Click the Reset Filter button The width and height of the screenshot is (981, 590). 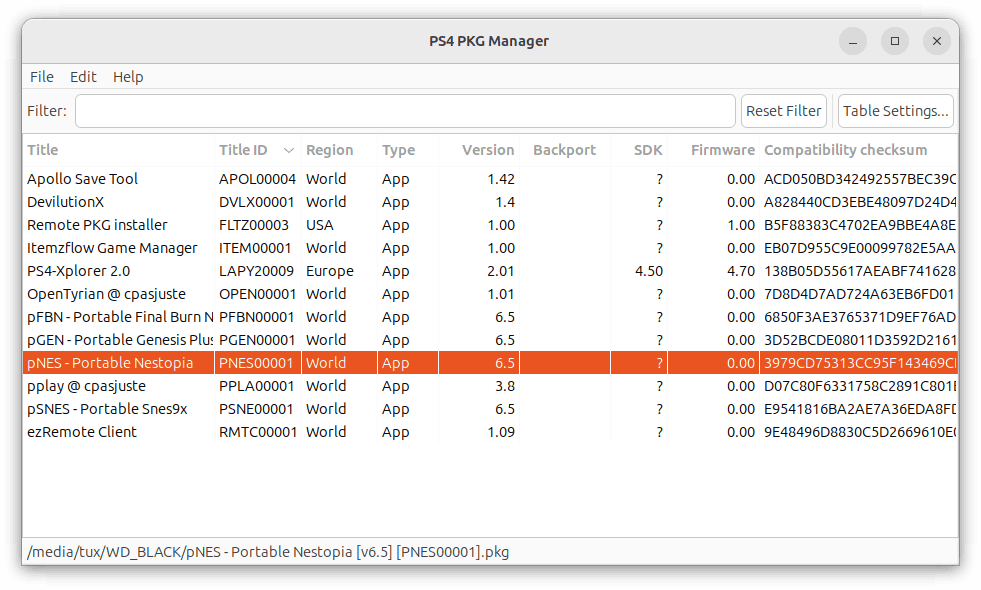click(784, 111)
